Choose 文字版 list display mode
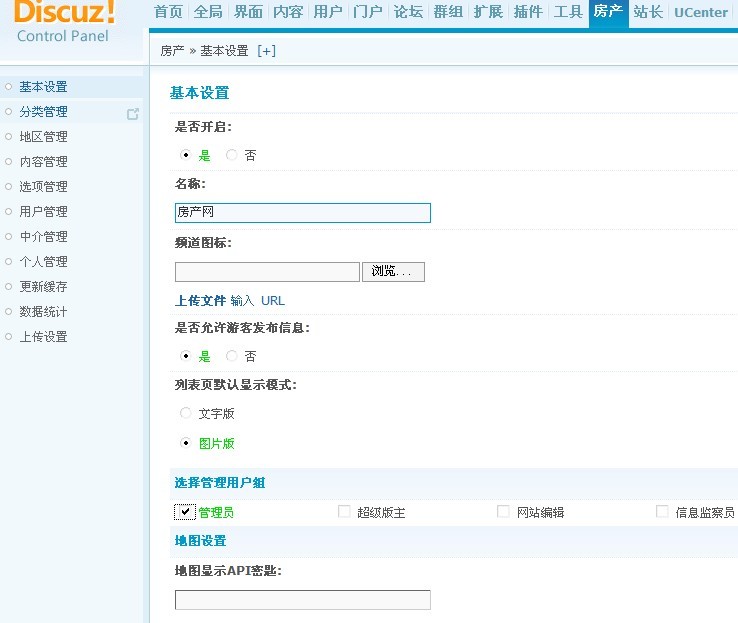Image resolution: width=738 pixels, height=623 pixels. (x=185, y=413)
